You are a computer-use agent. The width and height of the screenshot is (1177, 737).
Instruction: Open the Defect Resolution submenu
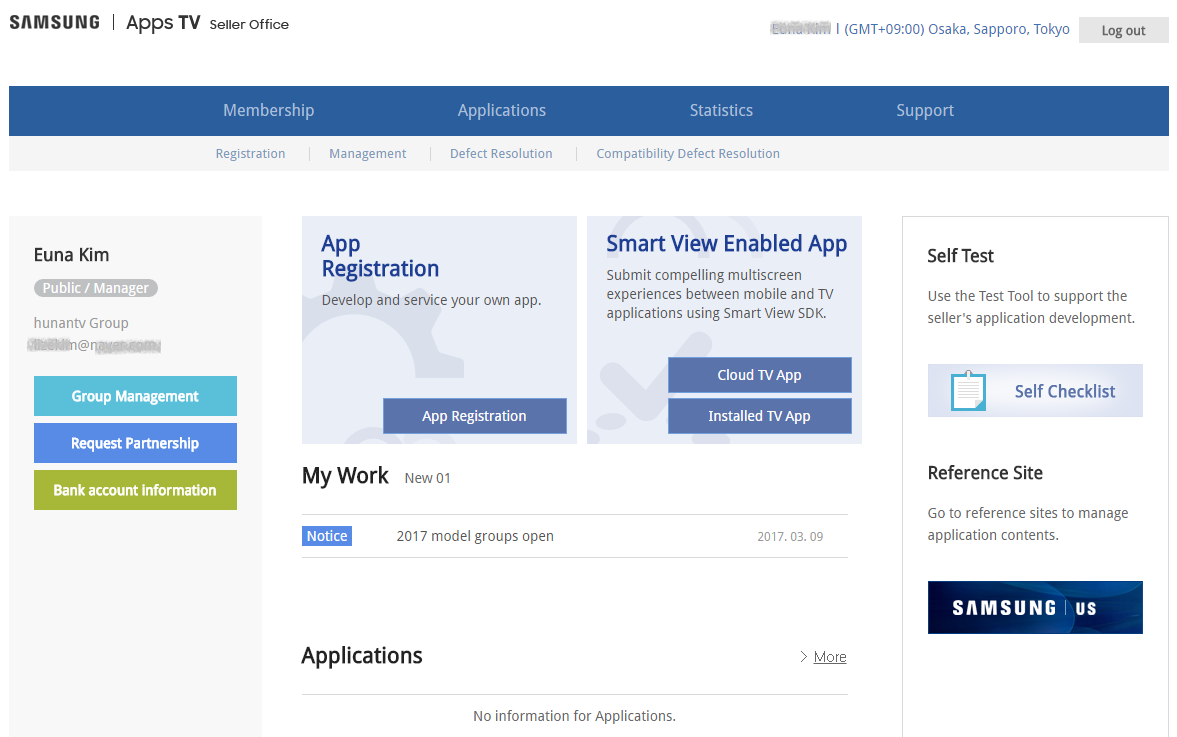(501, 154)
